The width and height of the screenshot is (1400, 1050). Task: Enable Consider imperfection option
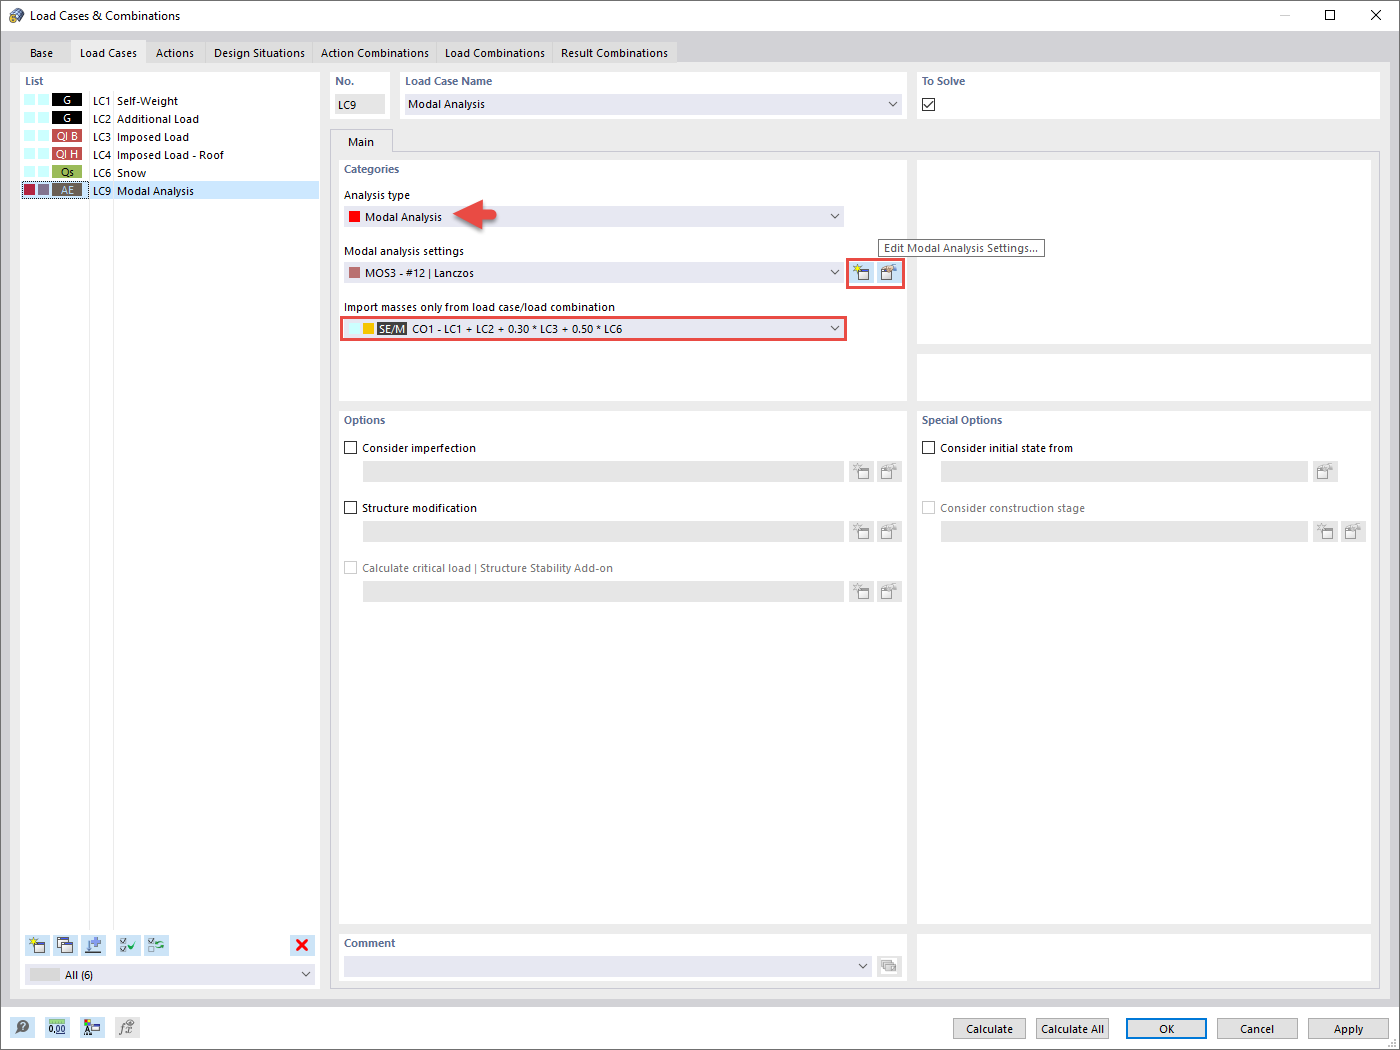350,447
